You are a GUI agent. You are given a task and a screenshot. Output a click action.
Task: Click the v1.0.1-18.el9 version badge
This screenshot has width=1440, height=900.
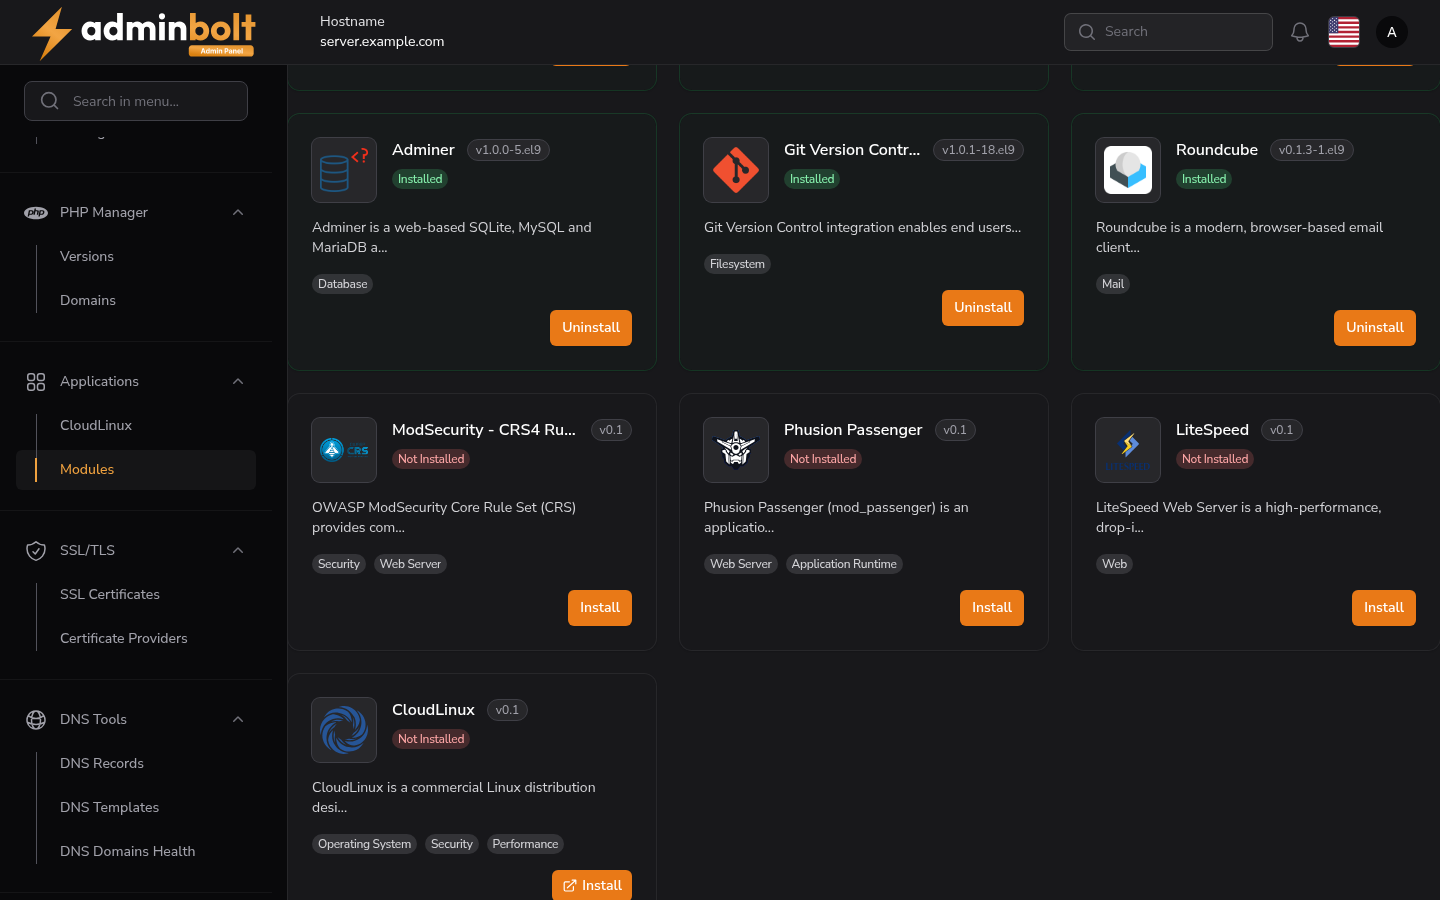pyautogui.click(x=978, y=150)
